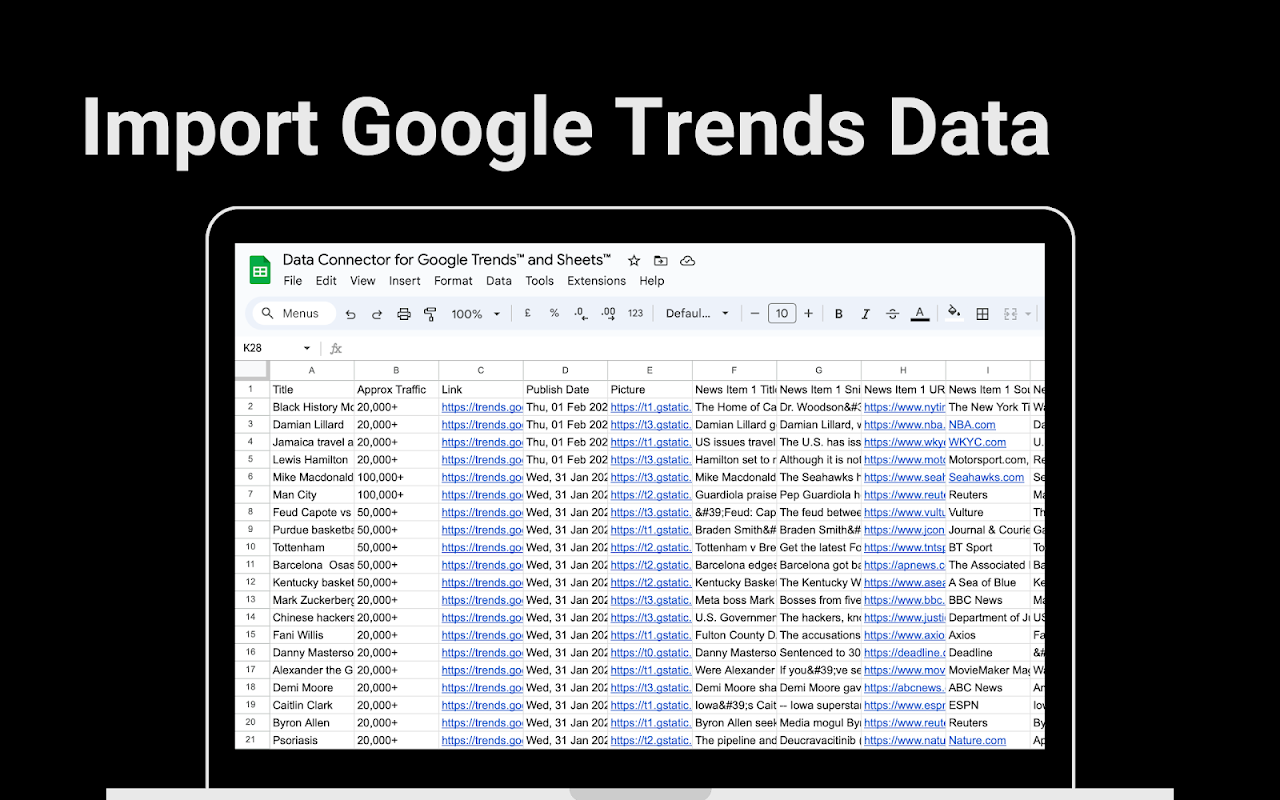This screenshot has width=1280, height=800.
Task: Select the 'Psoriasis' title cell
Action: [x=312, y=740]
